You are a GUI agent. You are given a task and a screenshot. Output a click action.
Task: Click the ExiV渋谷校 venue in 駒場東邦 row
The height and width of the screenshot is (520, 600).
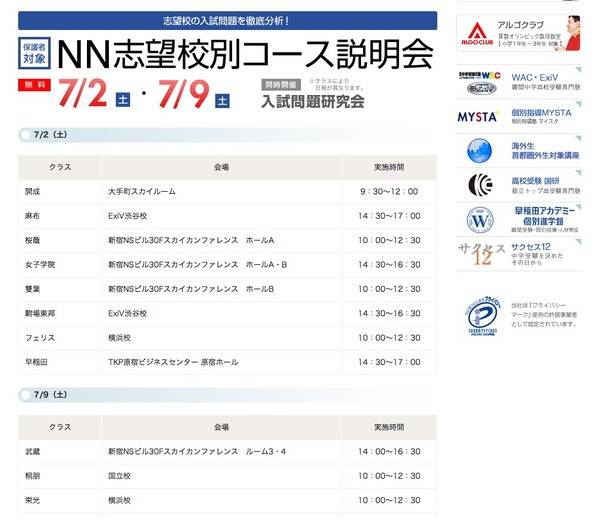click(x=222, y=313)
